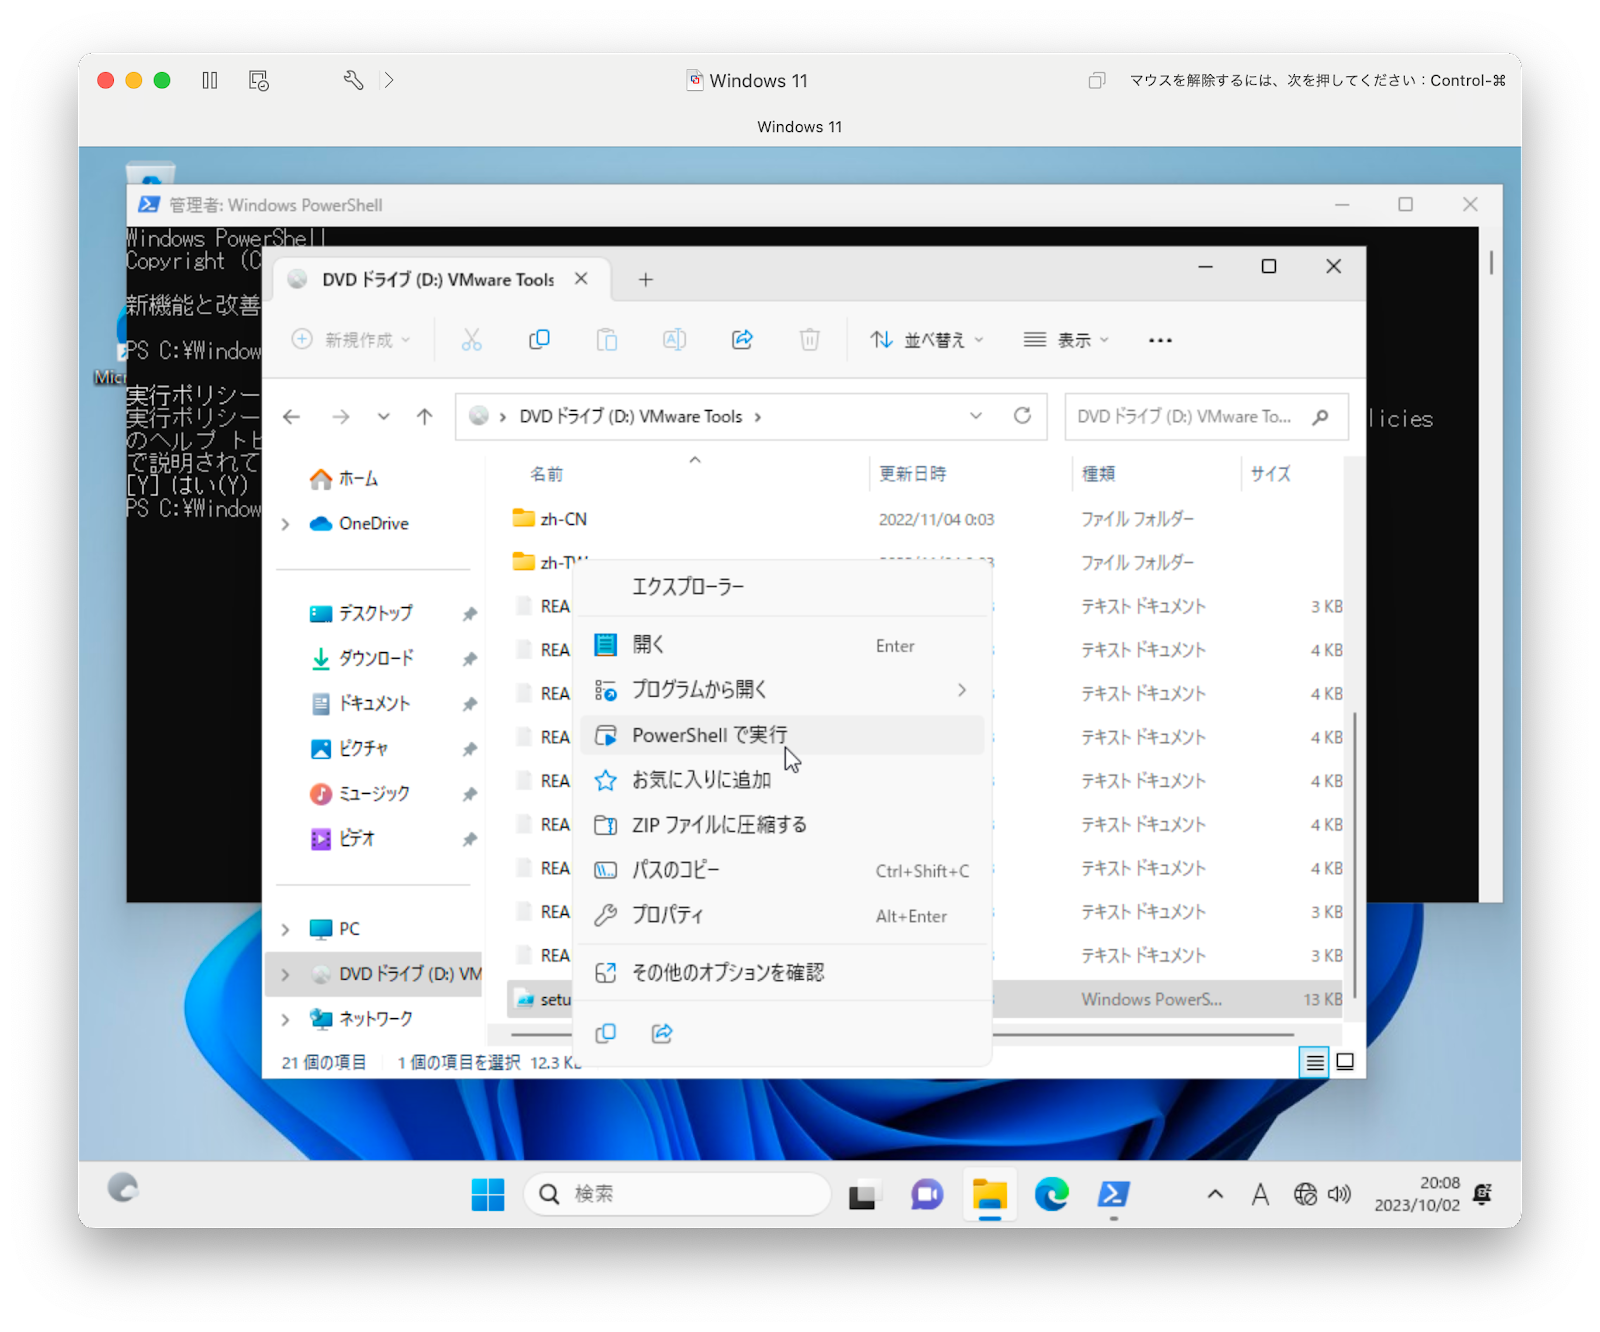The height and width of the screenshot is (1332, 1600).
Task: Select パスのコピー in context menu
Action: point(782,870)
